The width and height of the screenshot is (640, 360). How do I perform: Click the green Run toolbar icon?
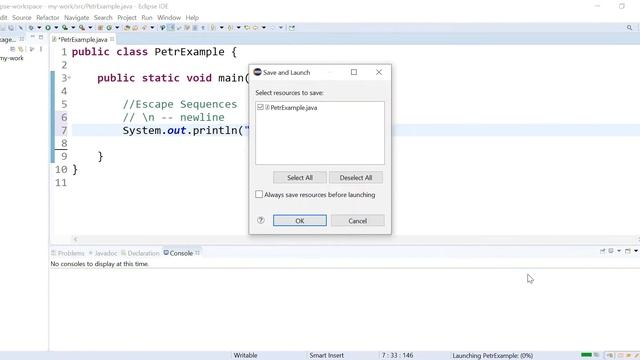point(48,28)
